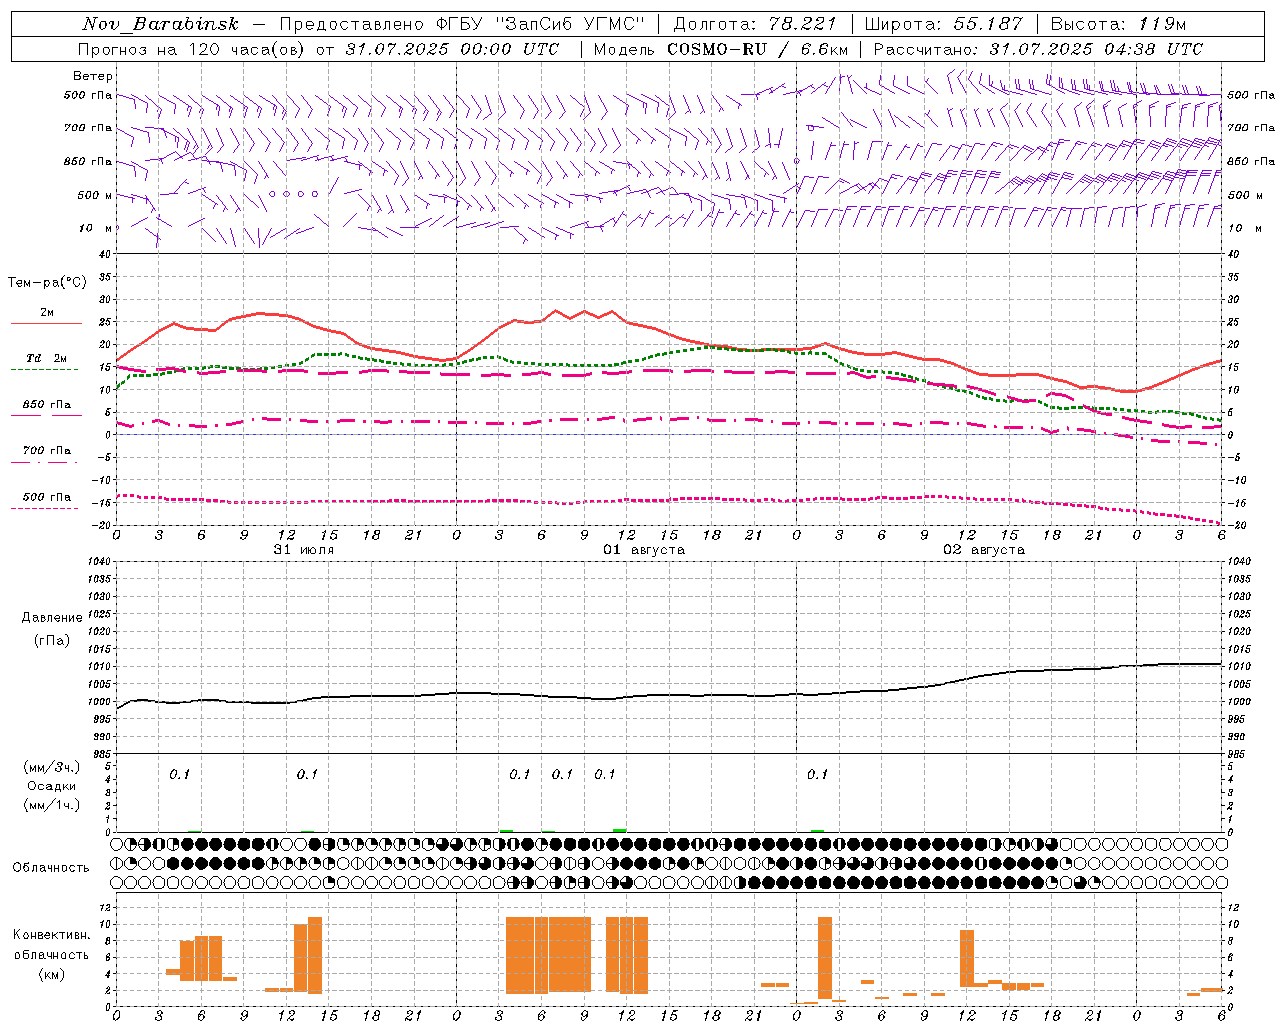Screen dimensions: 1280x1024
Task: Select the latitude value Широта: 55.187
Action: pyautogui.click(x=943, y=24)
